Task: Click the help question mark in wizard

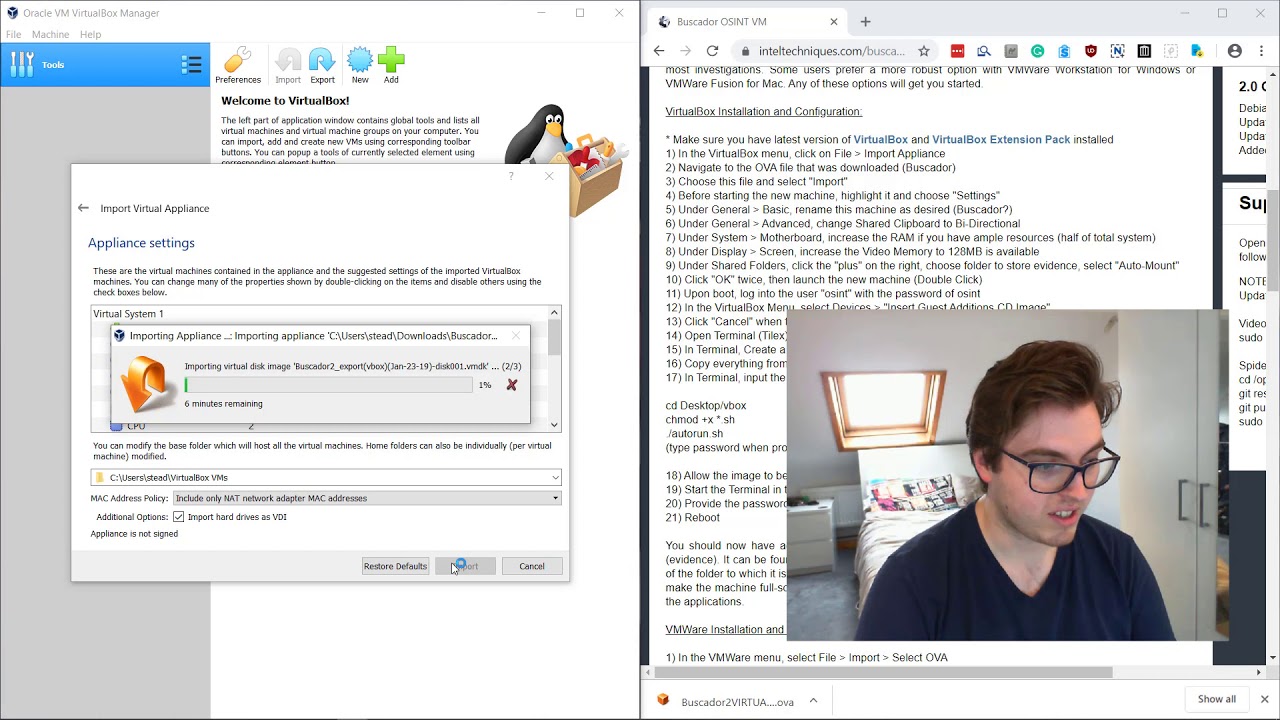Action: pos(511,176)
